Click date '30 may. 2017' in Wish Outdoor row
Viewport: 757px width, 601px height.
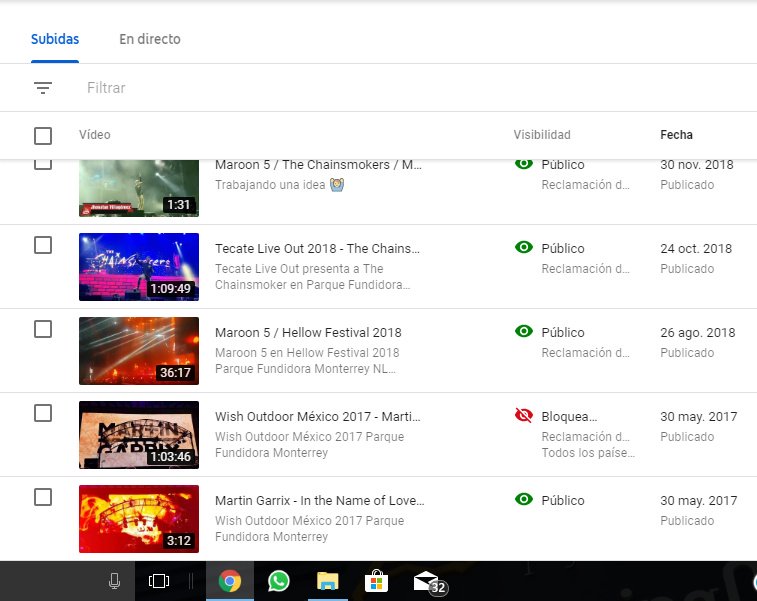[x=699, y=417]
